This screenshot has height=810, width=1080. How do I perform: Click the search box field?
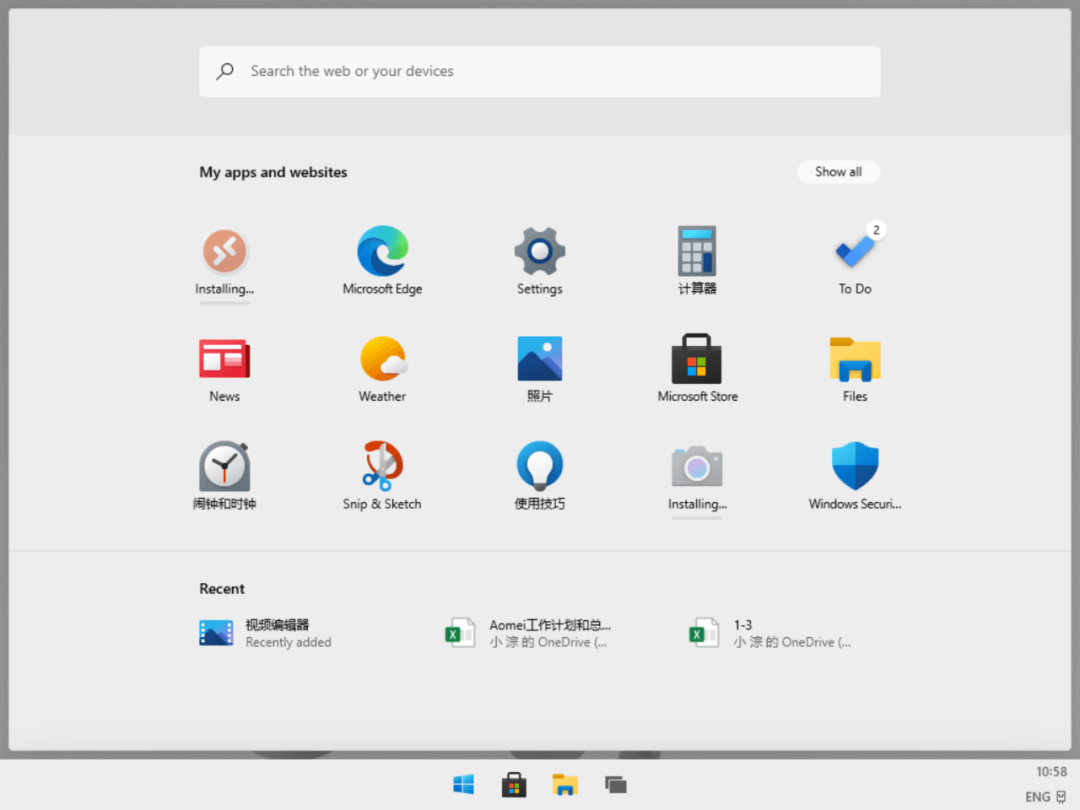pos(540,71)
